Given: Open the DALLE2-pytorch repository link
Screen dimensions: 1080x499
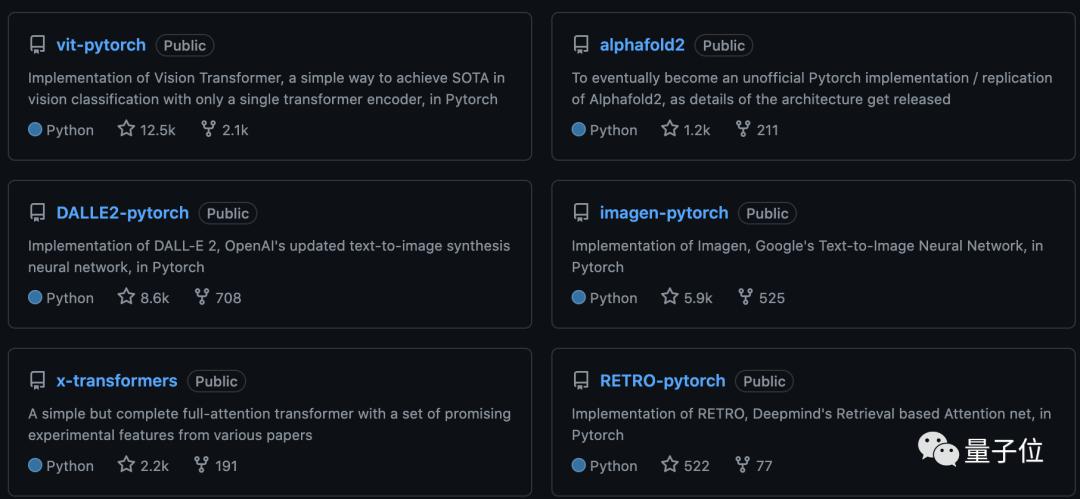Looking at the screenshot, I should click(122, 213).
